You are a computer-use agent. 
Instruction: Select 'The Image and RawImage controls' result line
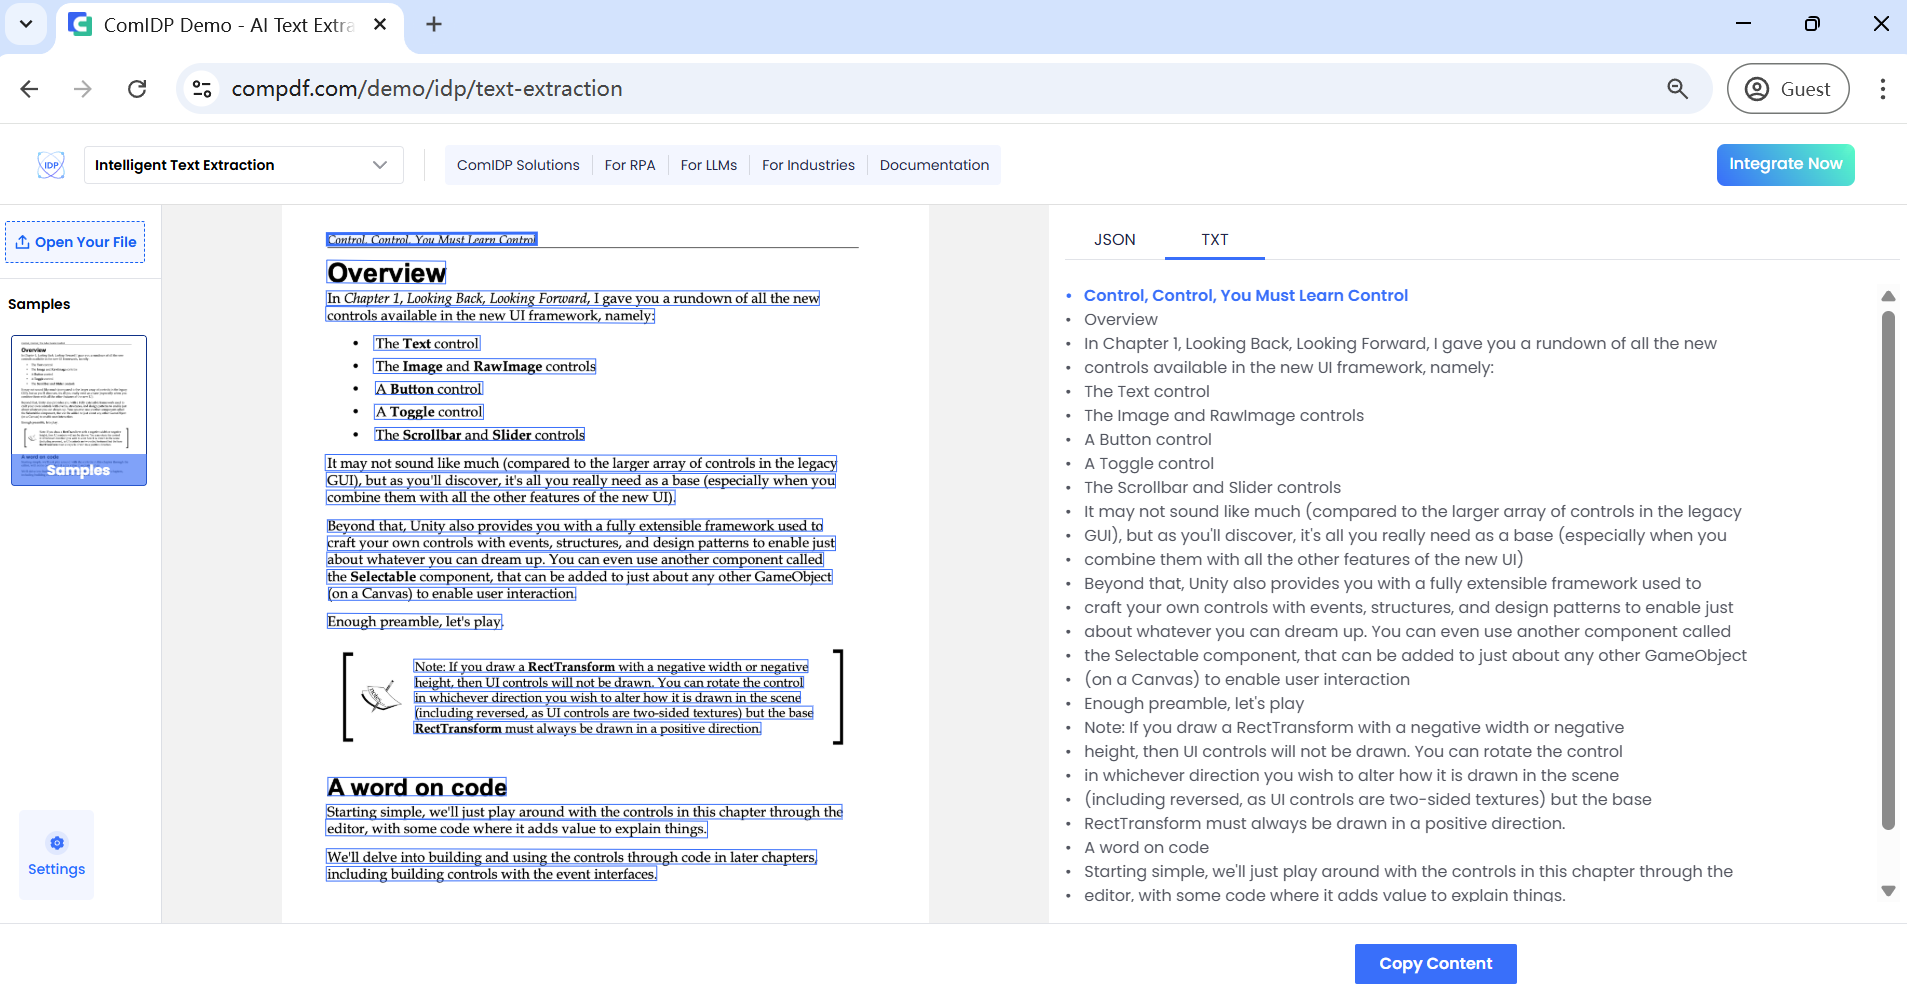pos(1223,415)
